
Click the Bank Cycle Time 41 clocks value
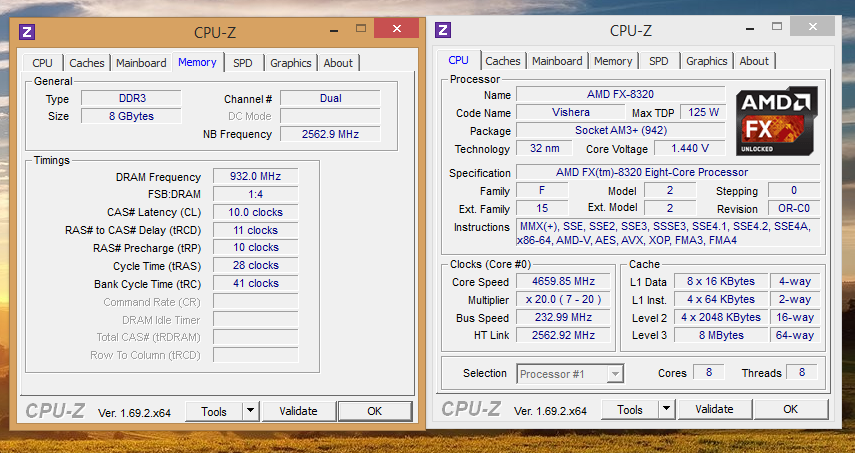(255, 283)
